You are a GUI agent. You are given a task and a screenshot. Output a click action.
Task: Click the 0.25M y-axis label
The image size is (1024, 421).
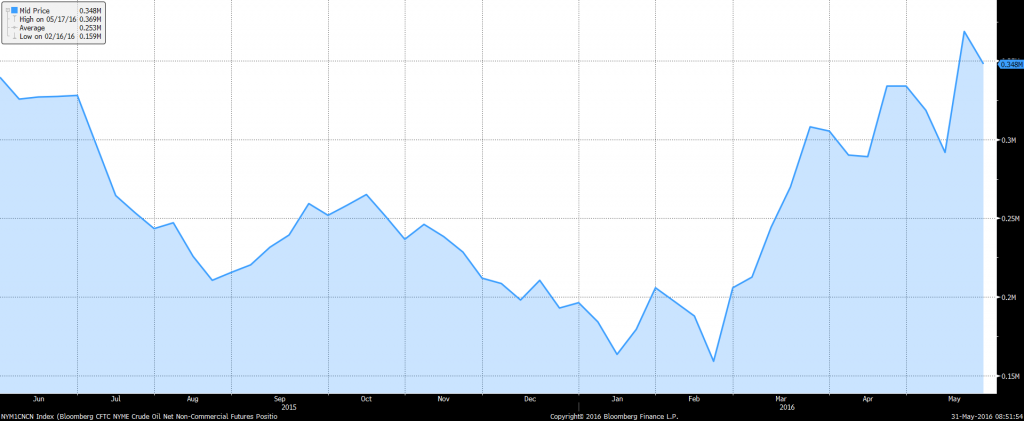tap(1008, 219)
